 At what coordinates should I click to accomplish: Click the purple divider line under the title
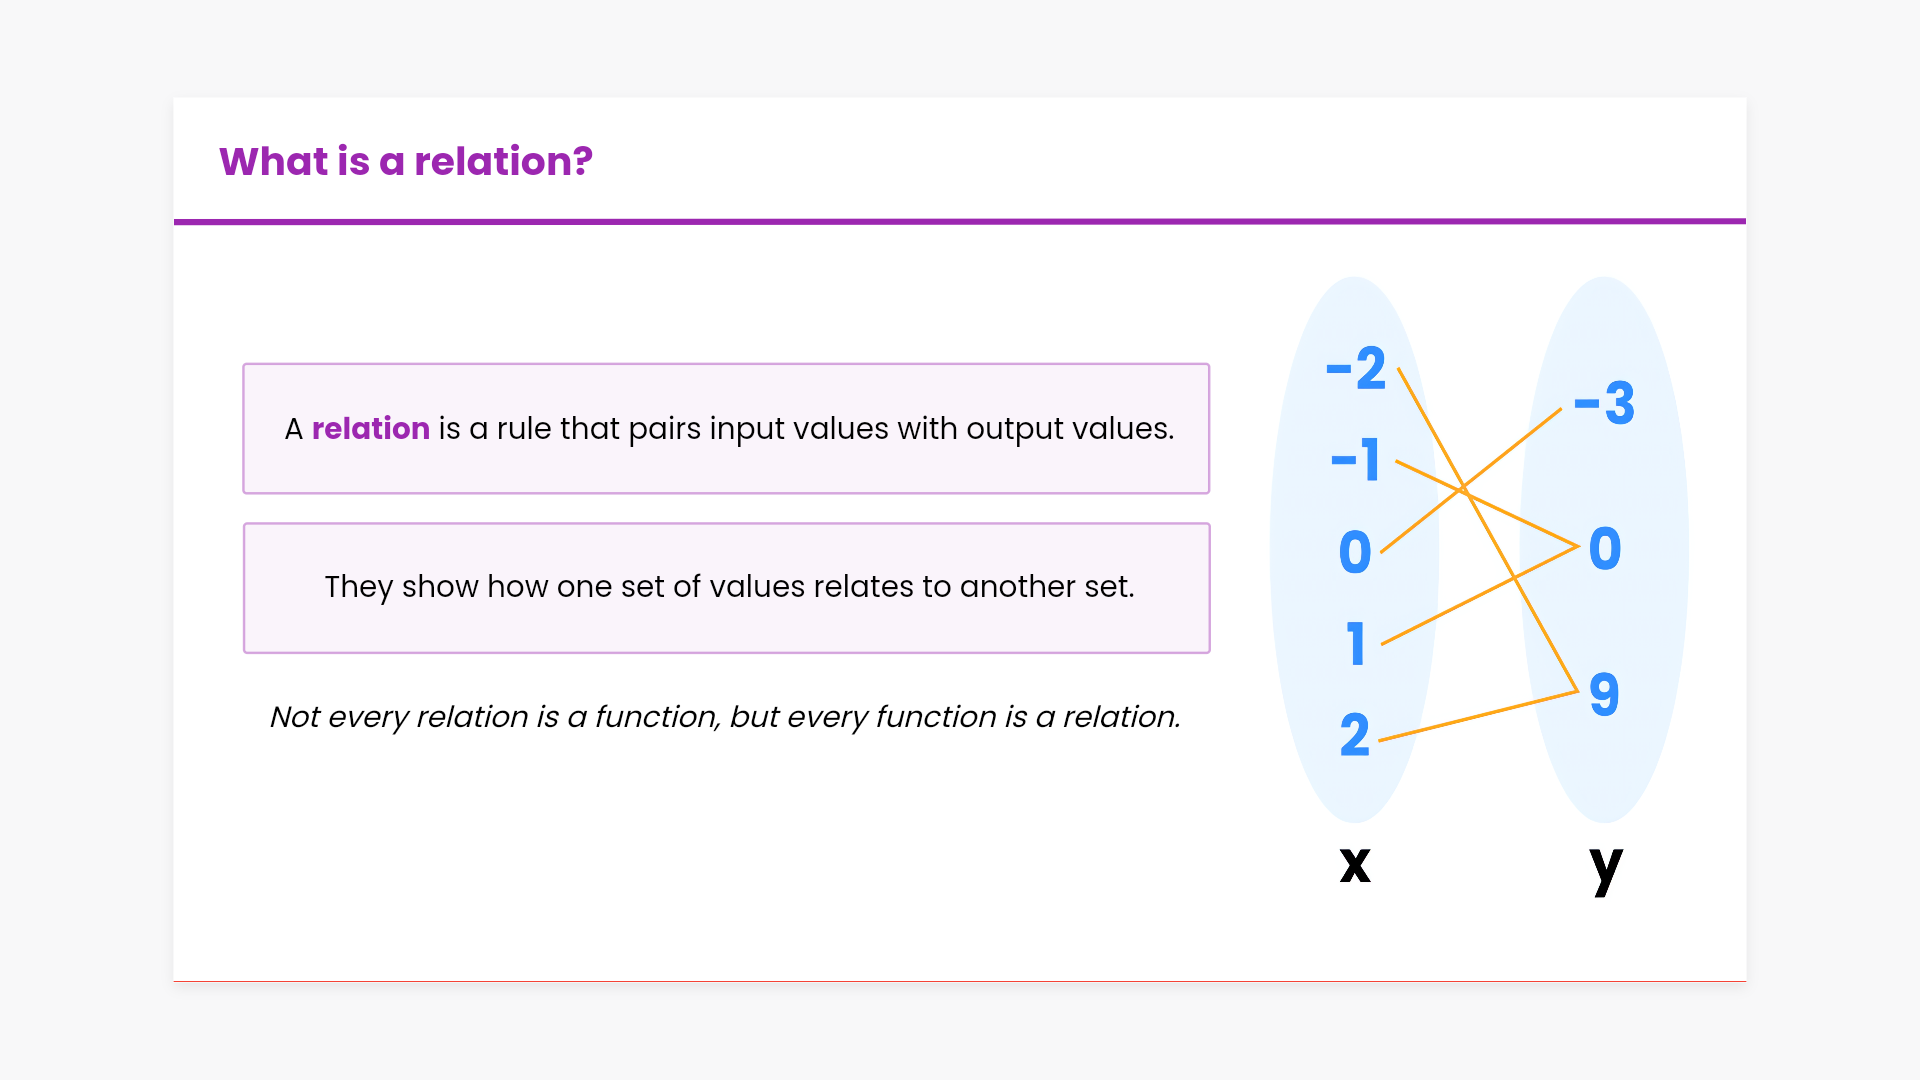[960, 221]
